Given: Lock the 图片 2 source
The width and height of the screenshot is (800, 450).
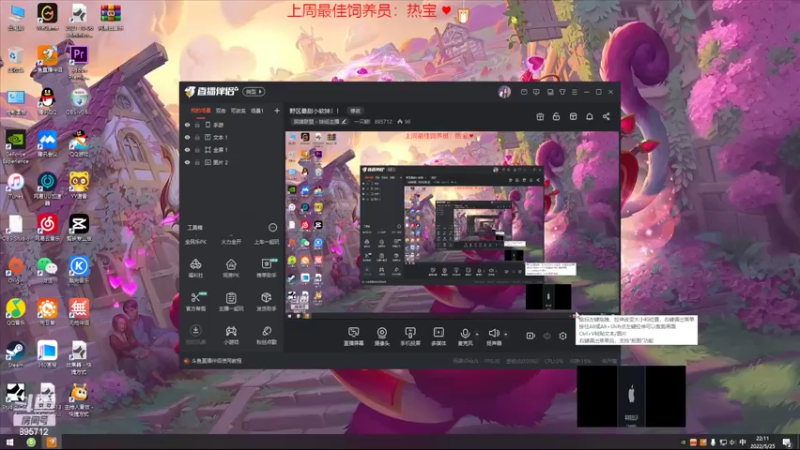Looking at the screenshot, I should [197, 162].
